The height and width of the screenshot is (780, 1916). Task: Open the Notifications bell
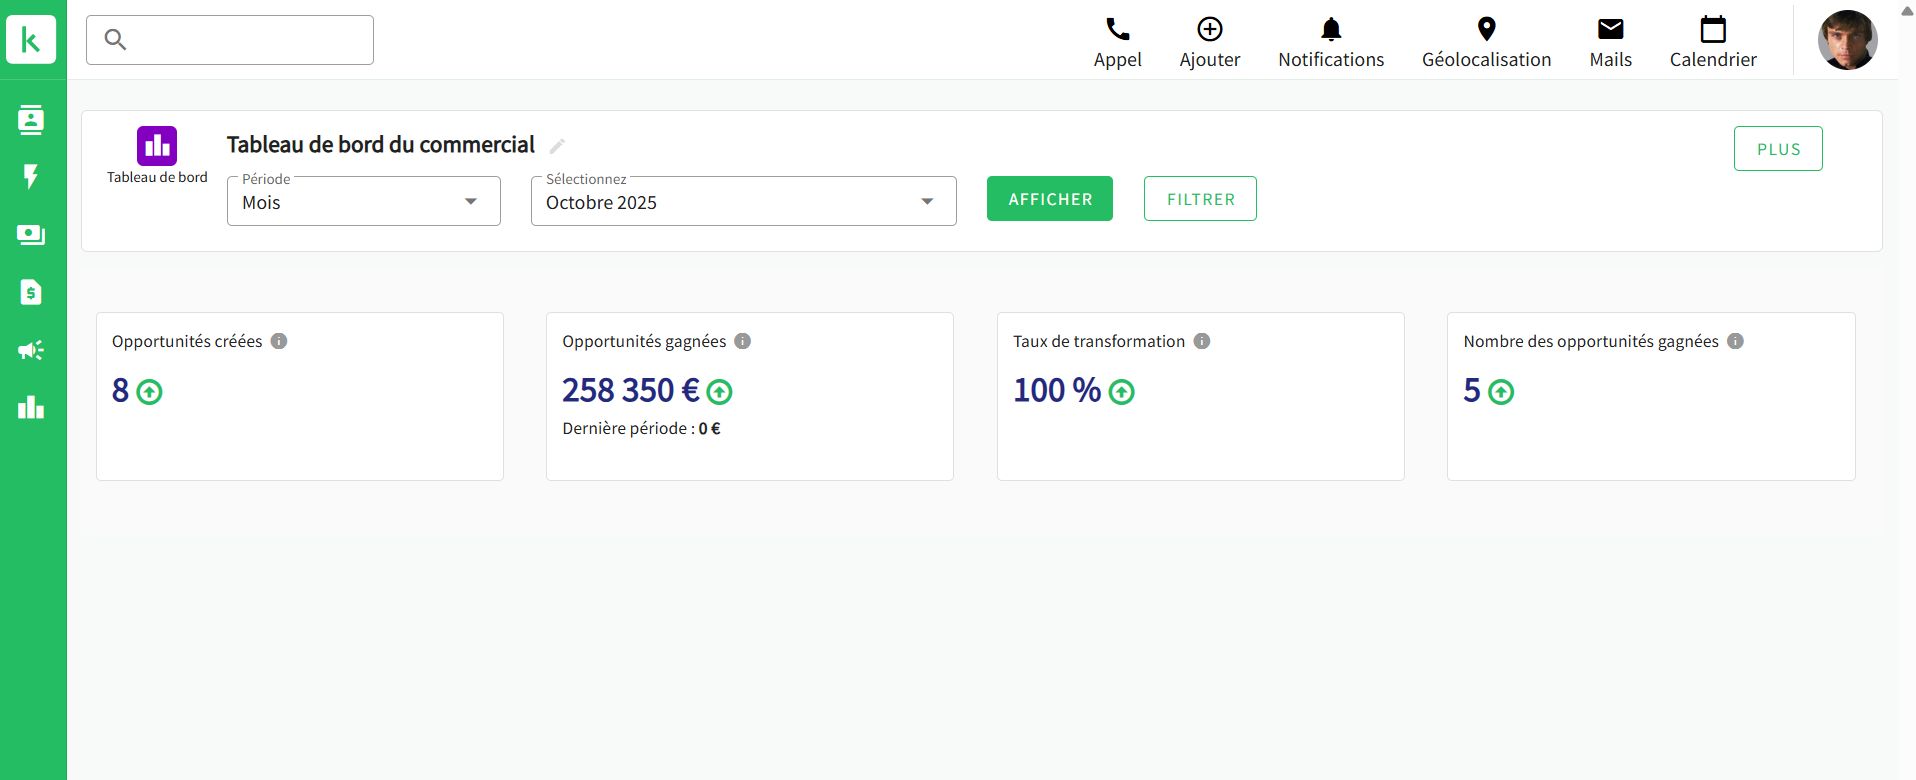click(x=1330, y=30)
